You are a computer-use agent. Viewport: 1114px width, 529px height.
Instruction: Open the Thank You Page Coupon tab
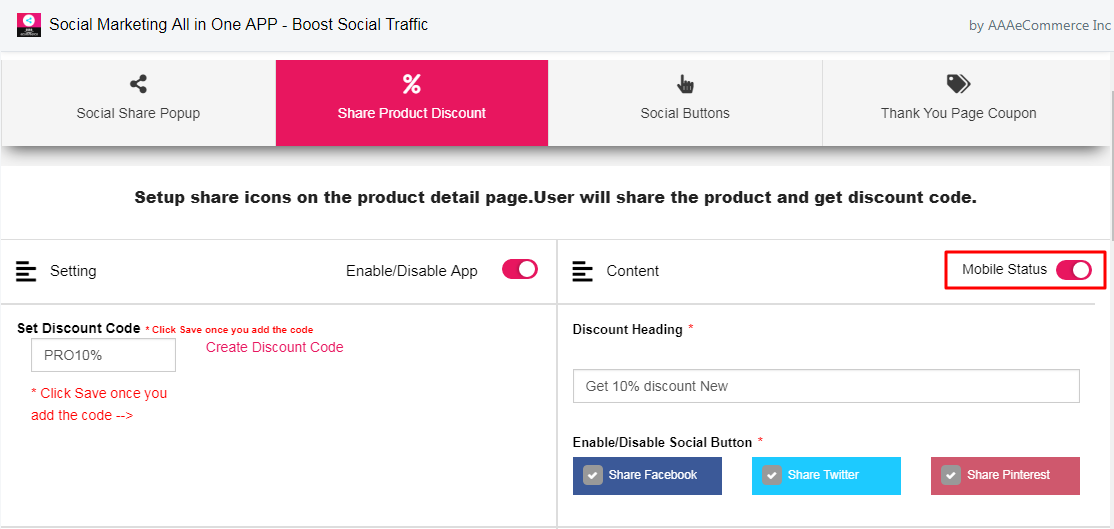click(958, 103)
